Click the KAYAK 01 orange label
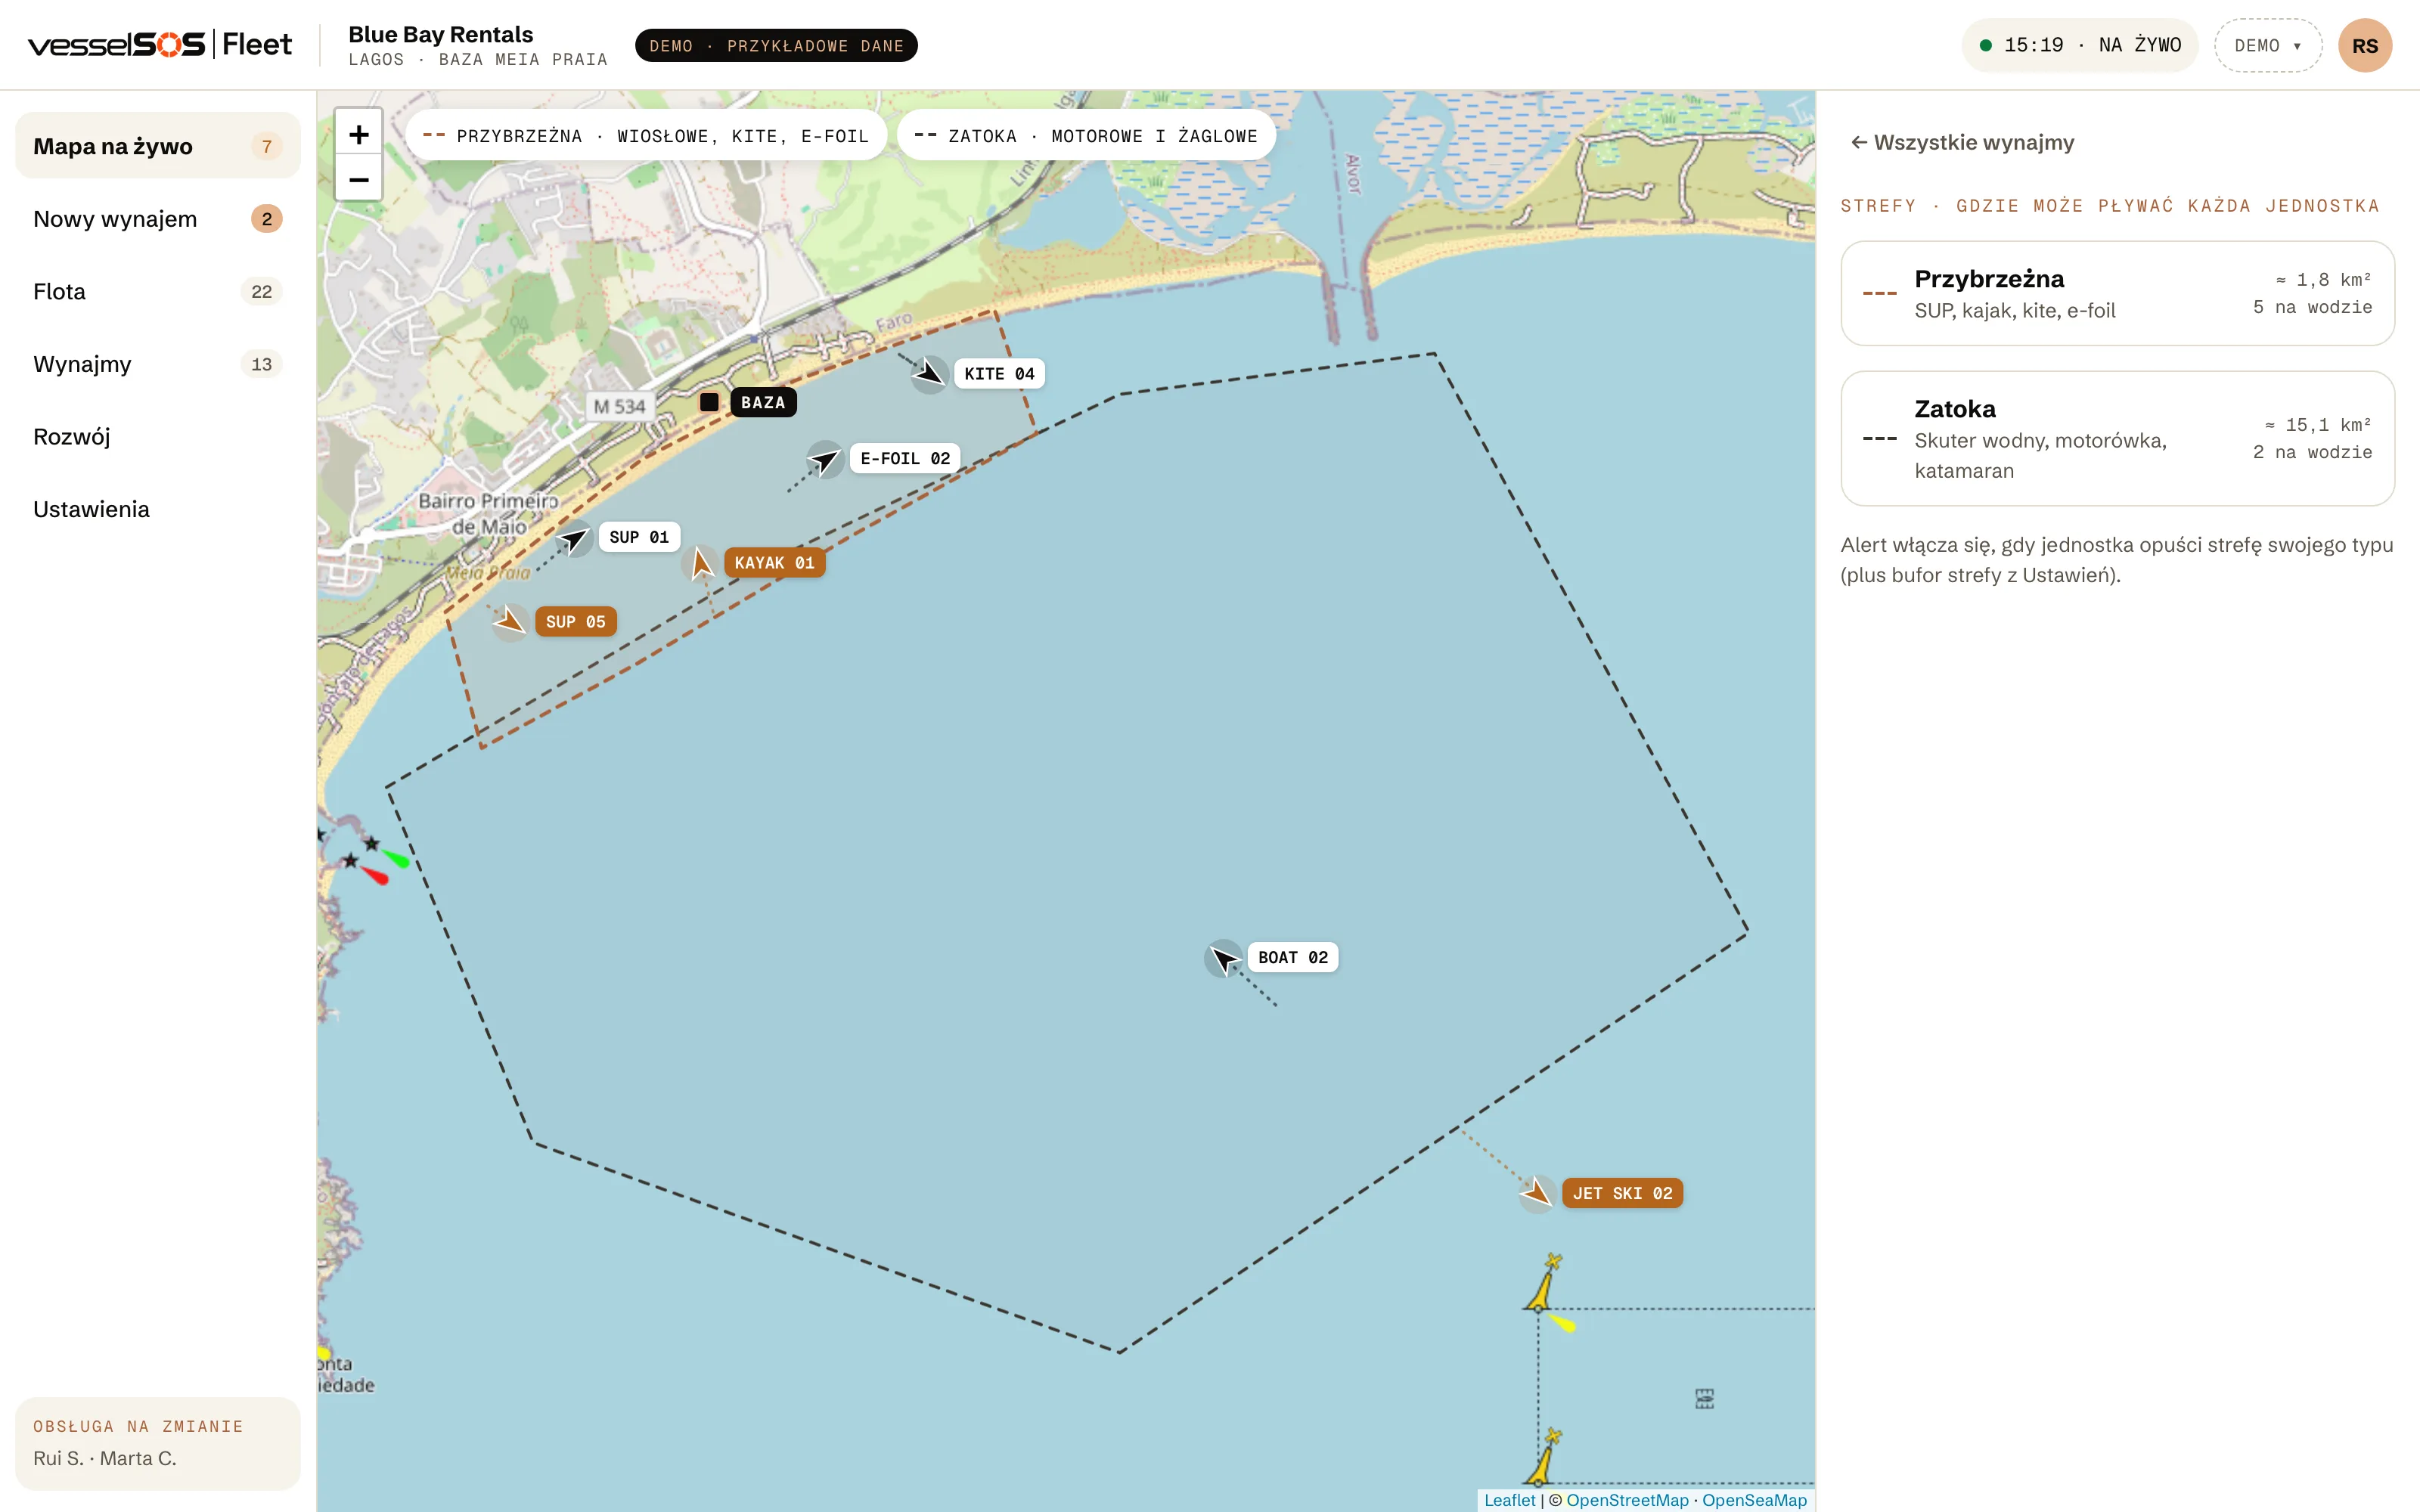Image resolution: width=2420 pixels, height=1512 pixels. tap(775, 563)
